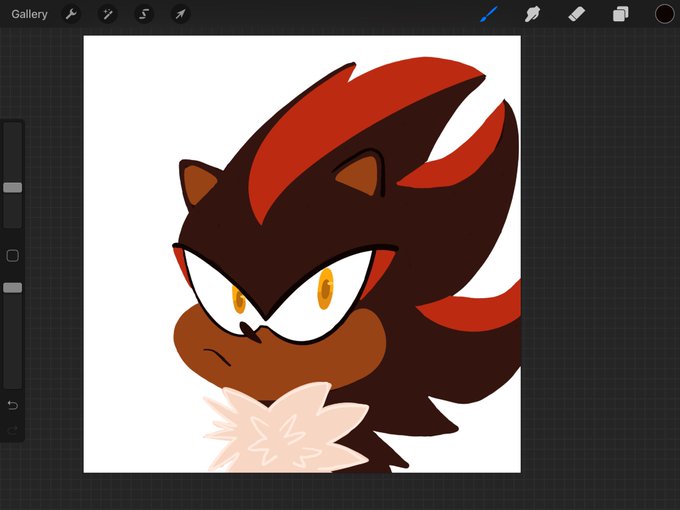Click the brush size slider handle
680x510 pixels.
[x=13, y=187]
